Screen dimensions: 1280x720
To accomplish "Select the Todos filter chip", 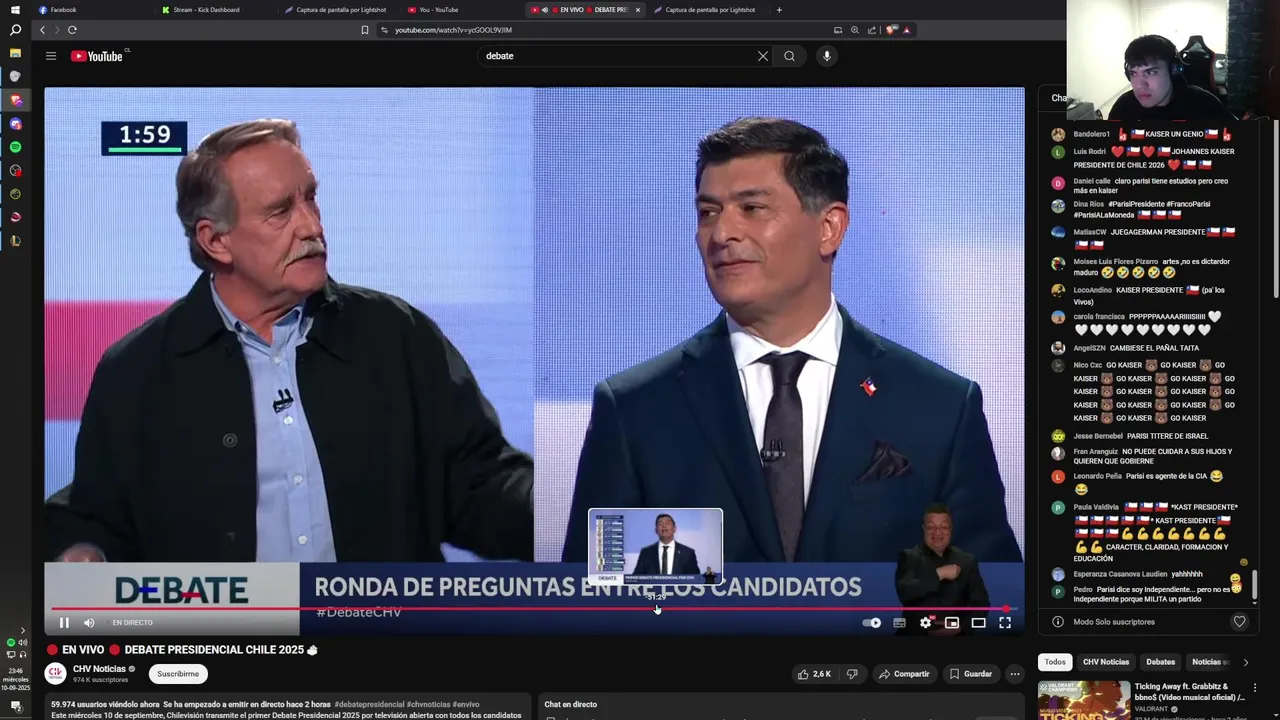I will click(x=1055, y=662).
